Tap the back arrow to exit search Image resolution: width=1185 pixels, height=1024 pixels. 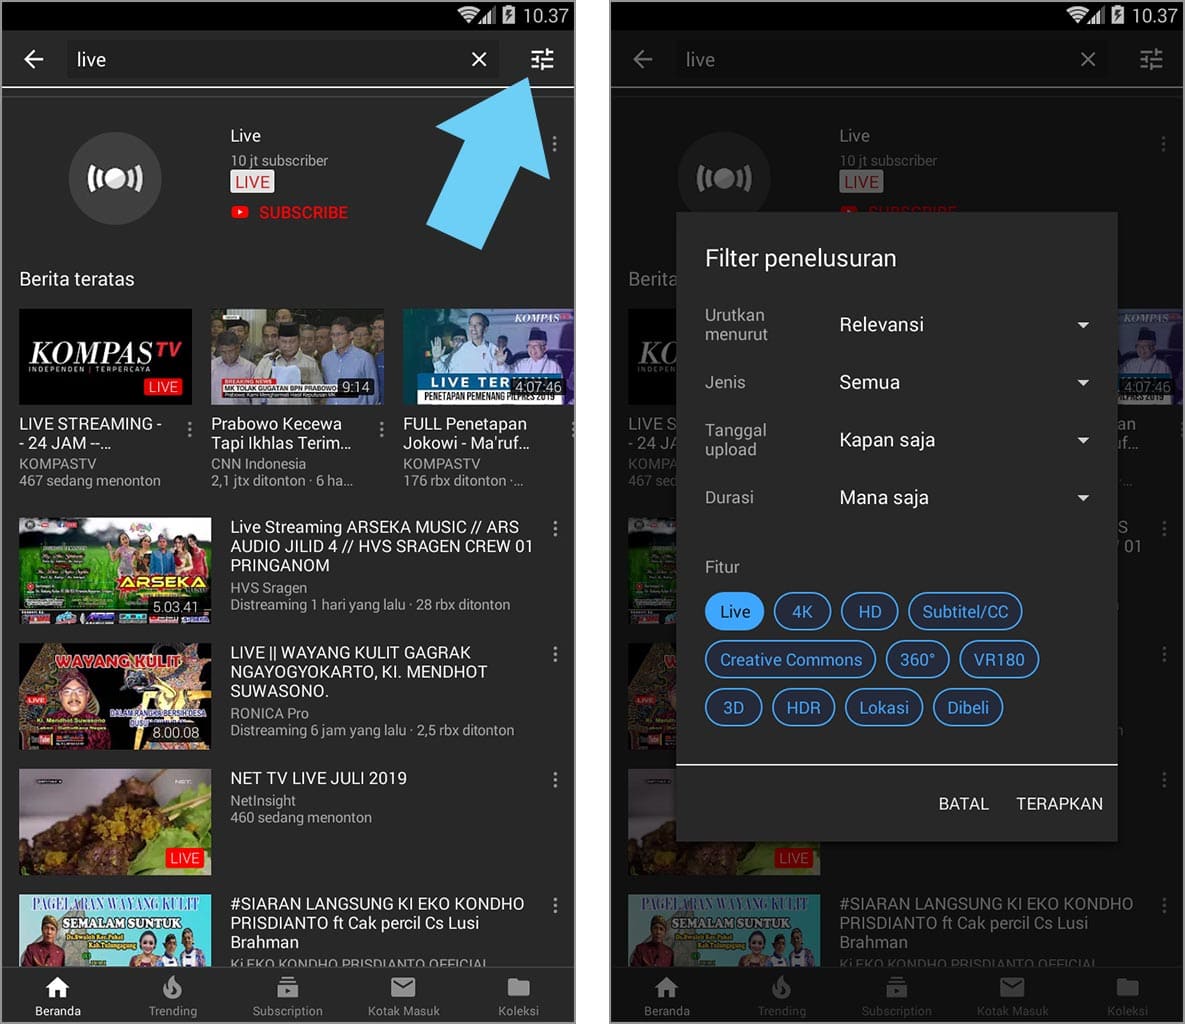[x=33, y=59]
